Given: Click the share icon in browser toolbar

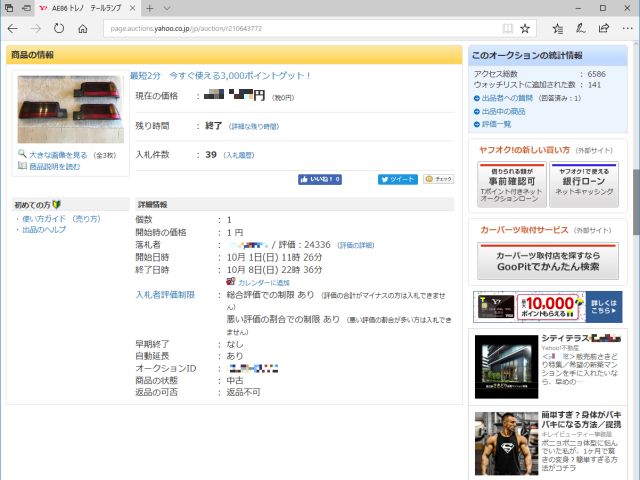Looking at the screenshot, I should (x=603, y=28).
